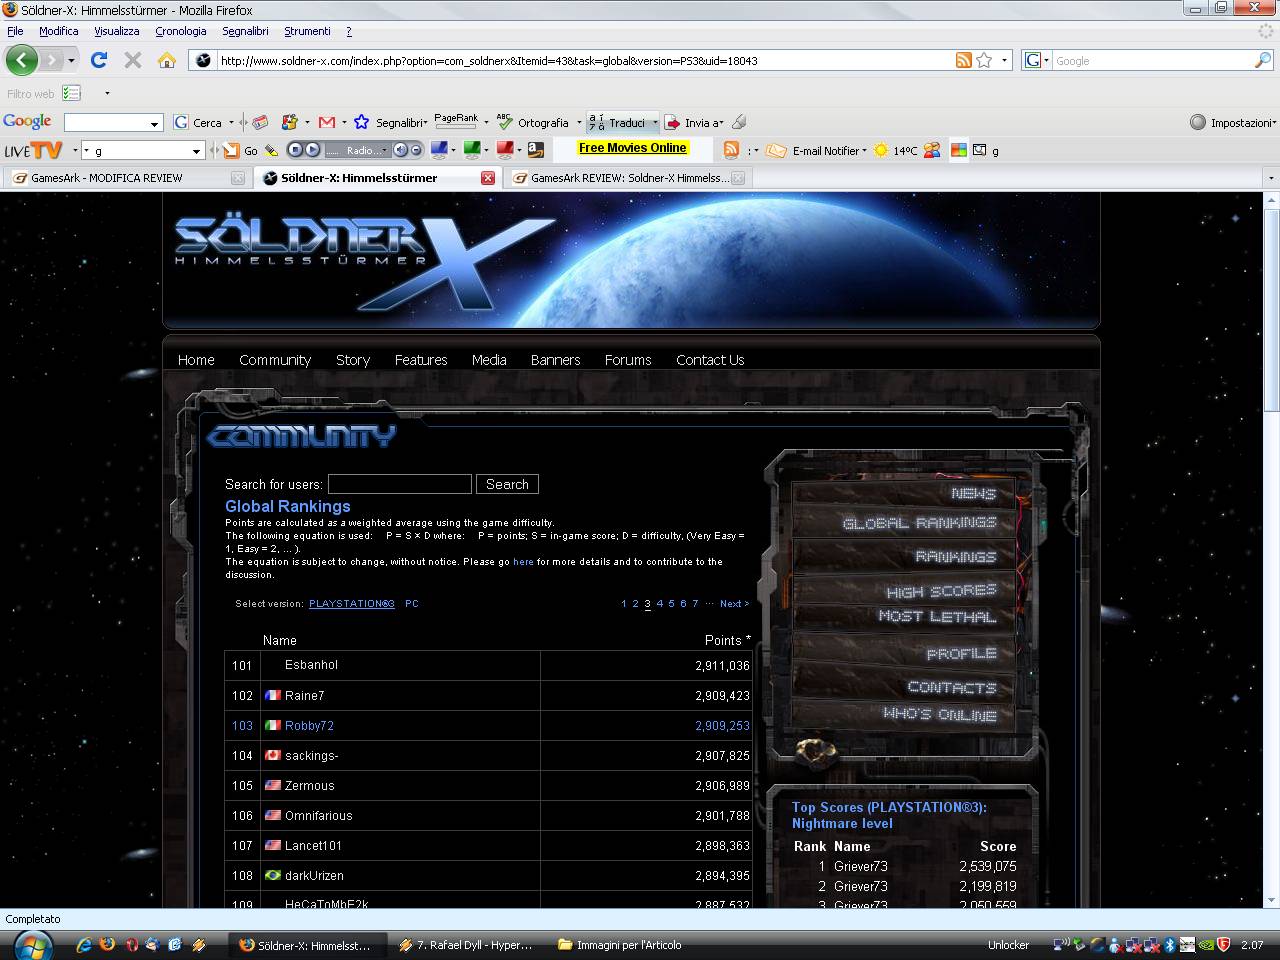Expand the E-mail Notifier dropdown
The width and height of the screenshot is (1280, 960).
point(864,150)
